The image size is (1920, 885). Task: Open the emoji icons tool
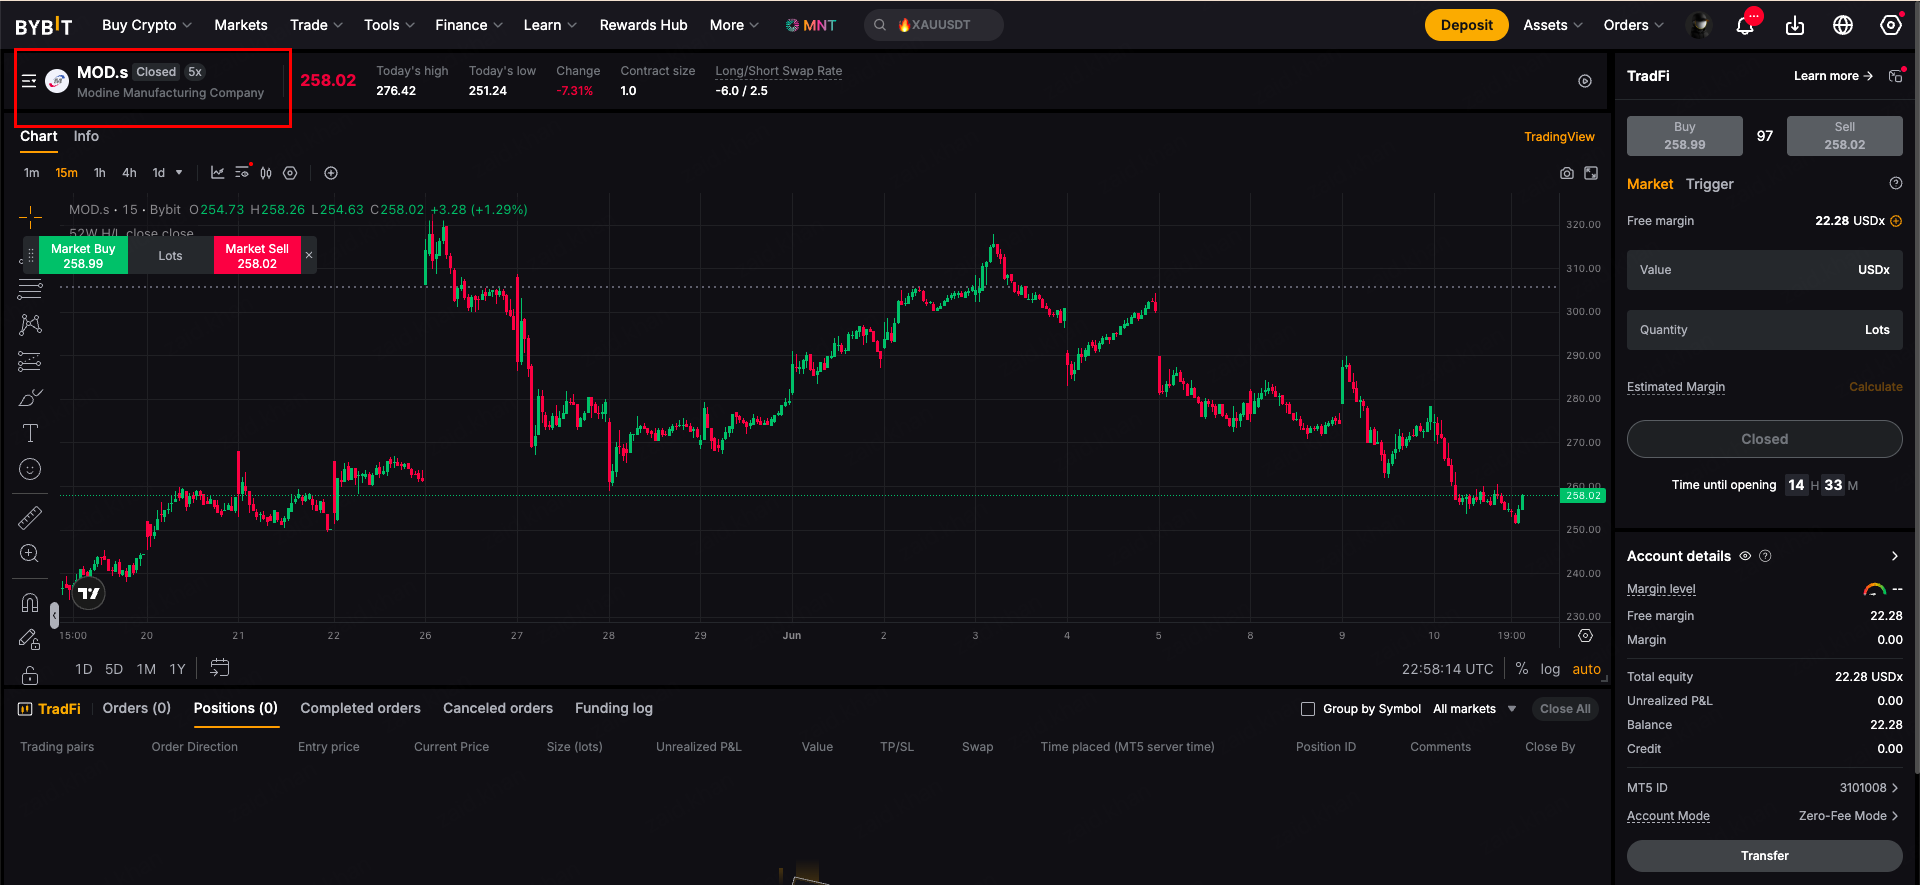[x=30, y=469]
